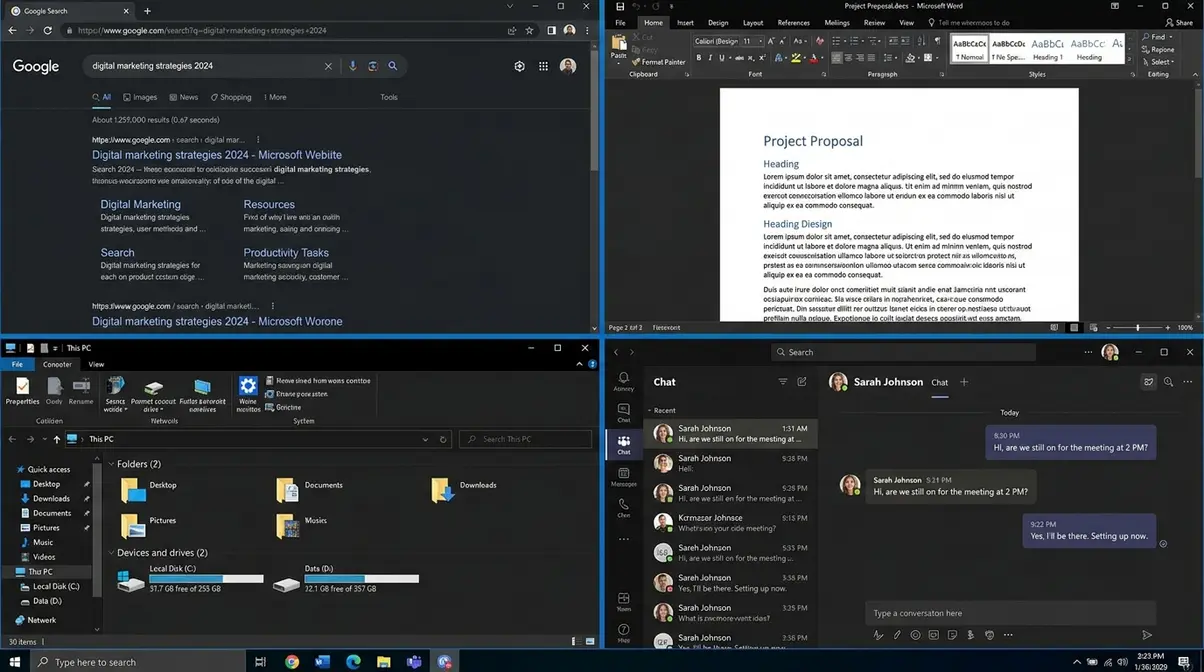Open the References tab in Word
The width and height of the screenshot is (1204, 672).
click(x=793, y=22)
